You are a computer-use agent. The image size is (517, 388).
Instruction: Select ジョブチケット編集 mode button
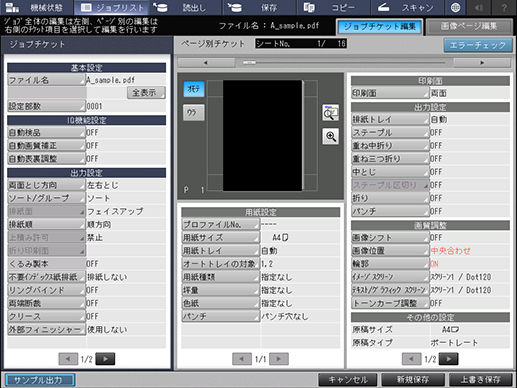(380, 27)
